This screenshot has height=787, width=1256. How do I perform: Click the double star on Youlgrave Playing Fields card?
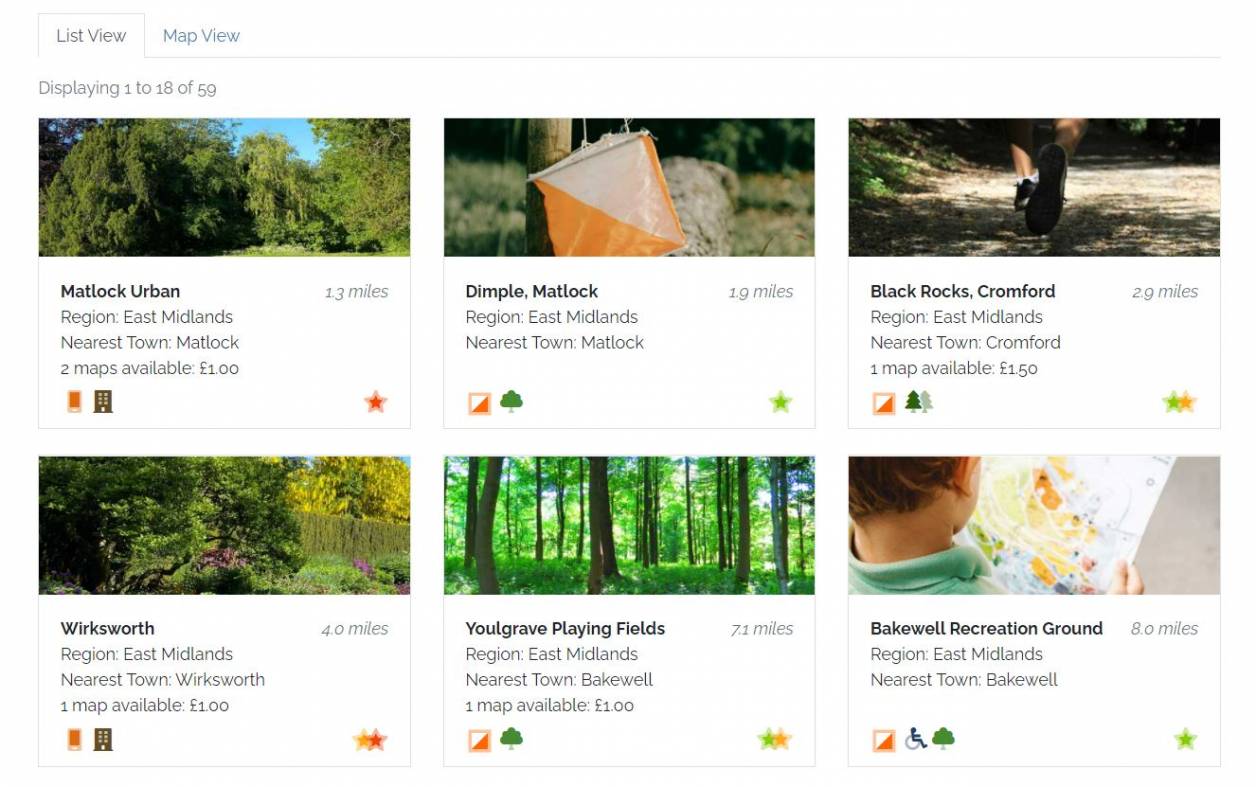tap(775, 740)
